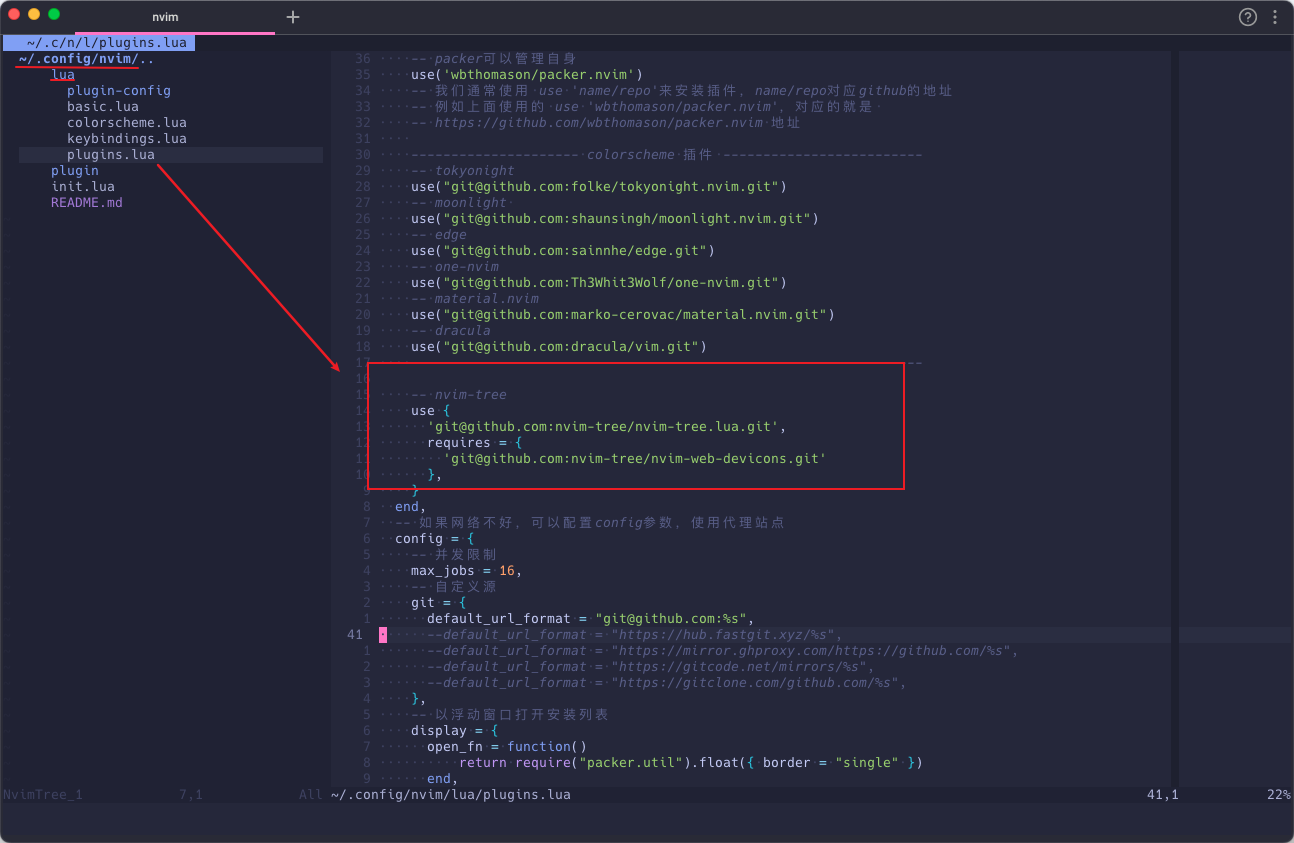The height and width of the screenshot is (843, 1294).
Task: Click line number 41 in gutter
Action: tap(355, 635)
